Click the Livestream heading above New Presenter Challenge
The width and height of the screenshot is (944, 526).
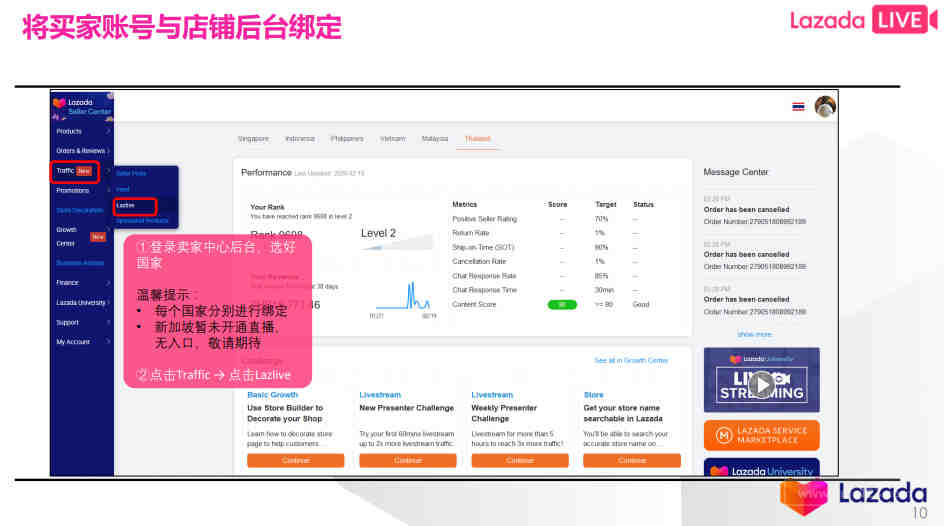(x=380, y=395)
